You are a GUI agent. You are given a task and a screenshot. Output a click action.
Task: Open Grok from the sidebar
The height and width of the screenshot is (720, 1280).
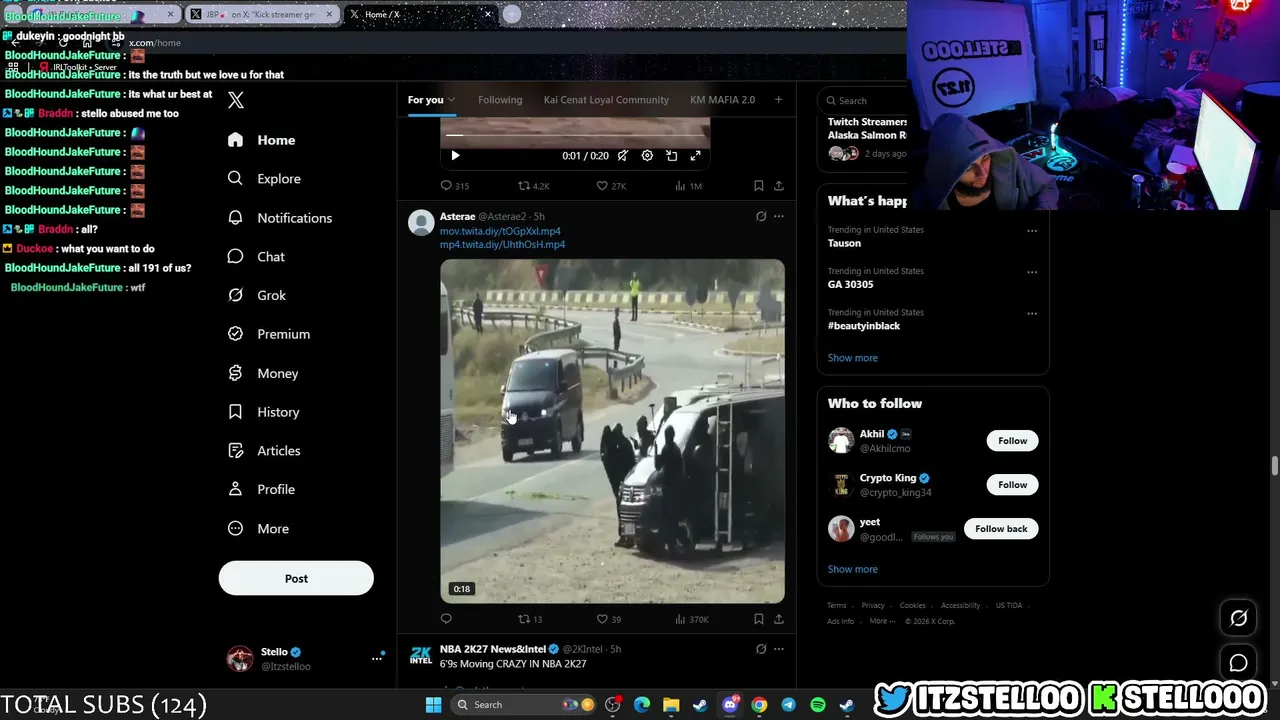[257, 296]
